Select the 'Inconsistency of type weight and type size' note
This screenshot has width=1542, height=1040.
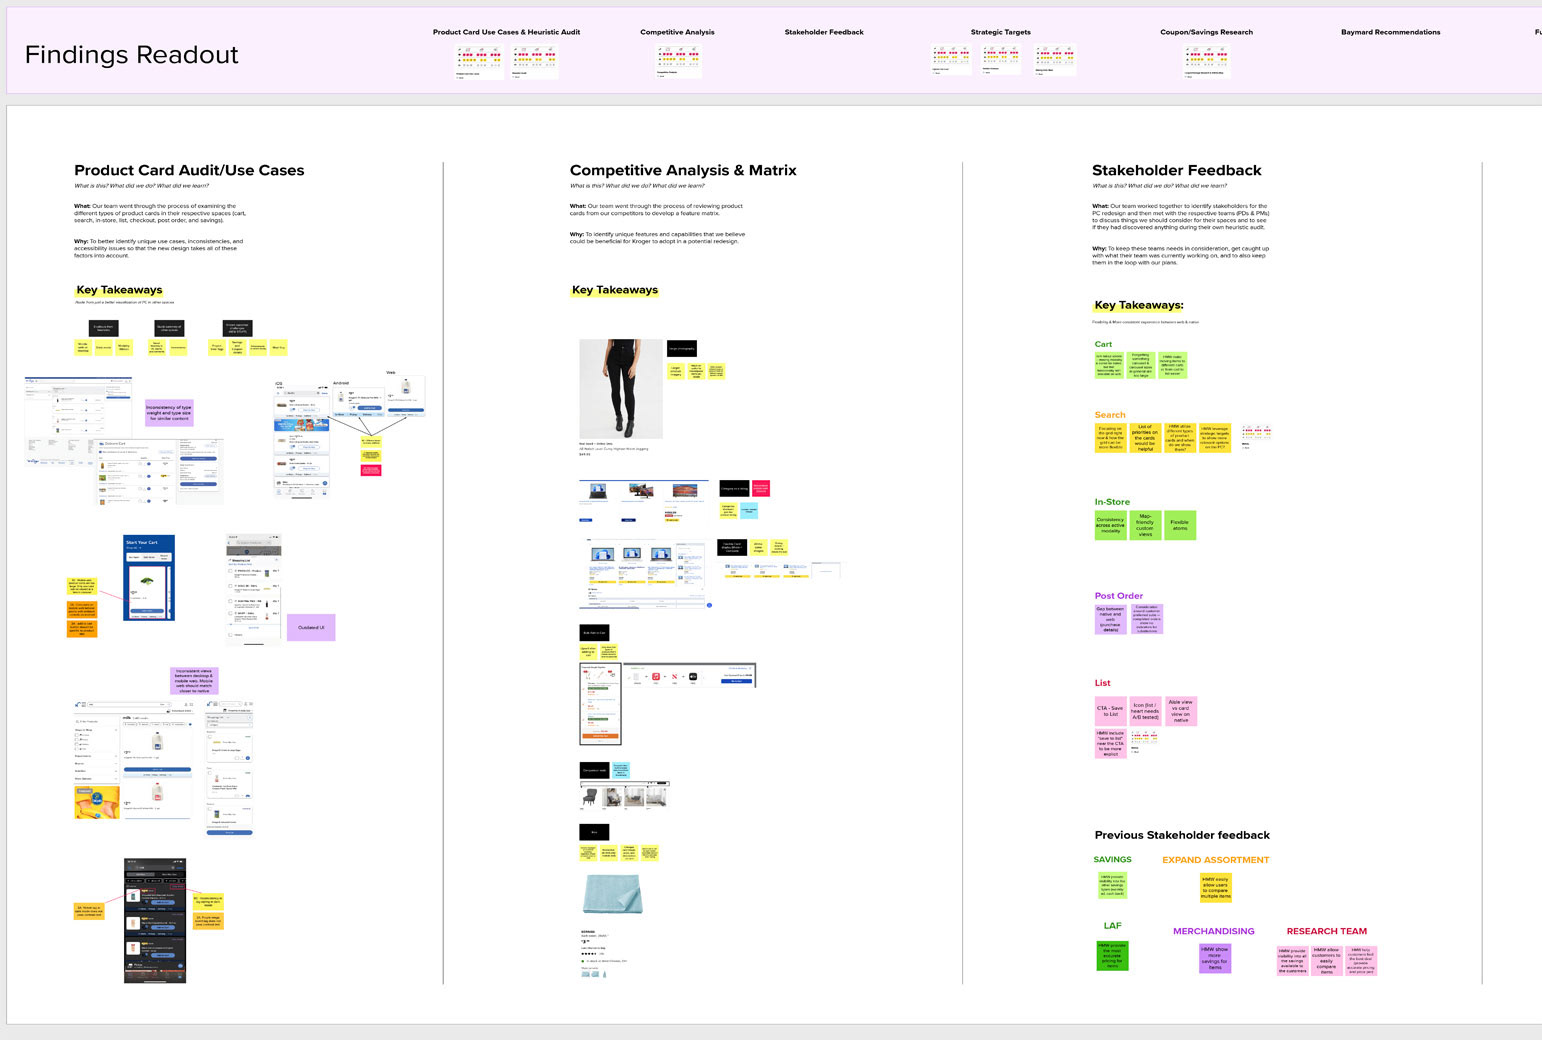tap(169, 413)
